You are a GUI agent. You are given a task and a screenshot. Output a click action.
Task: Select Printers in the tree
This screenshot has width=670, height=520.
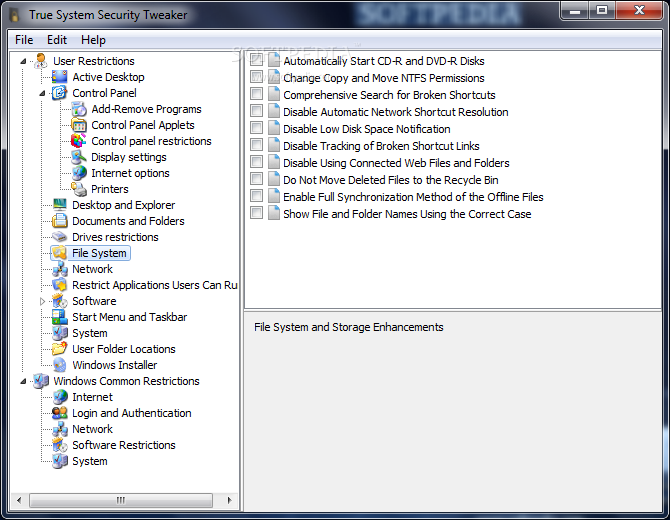[x=110, y=189]
